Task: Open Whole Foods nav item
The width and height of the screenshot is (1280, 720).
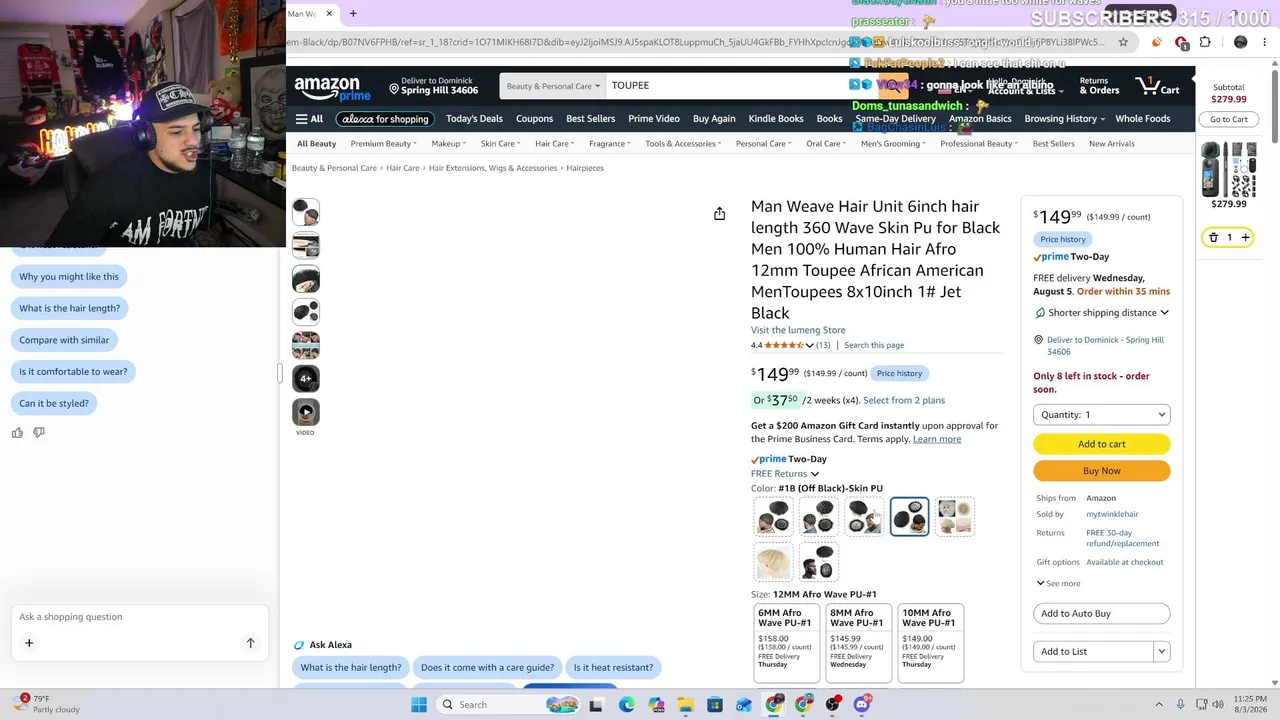Action: [x=1143, y=119]
